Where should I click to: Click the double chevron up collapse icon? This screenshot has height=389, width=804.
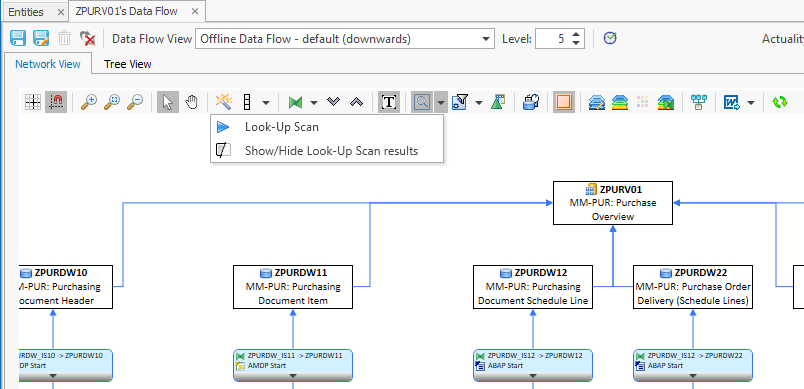click(356, 102)
